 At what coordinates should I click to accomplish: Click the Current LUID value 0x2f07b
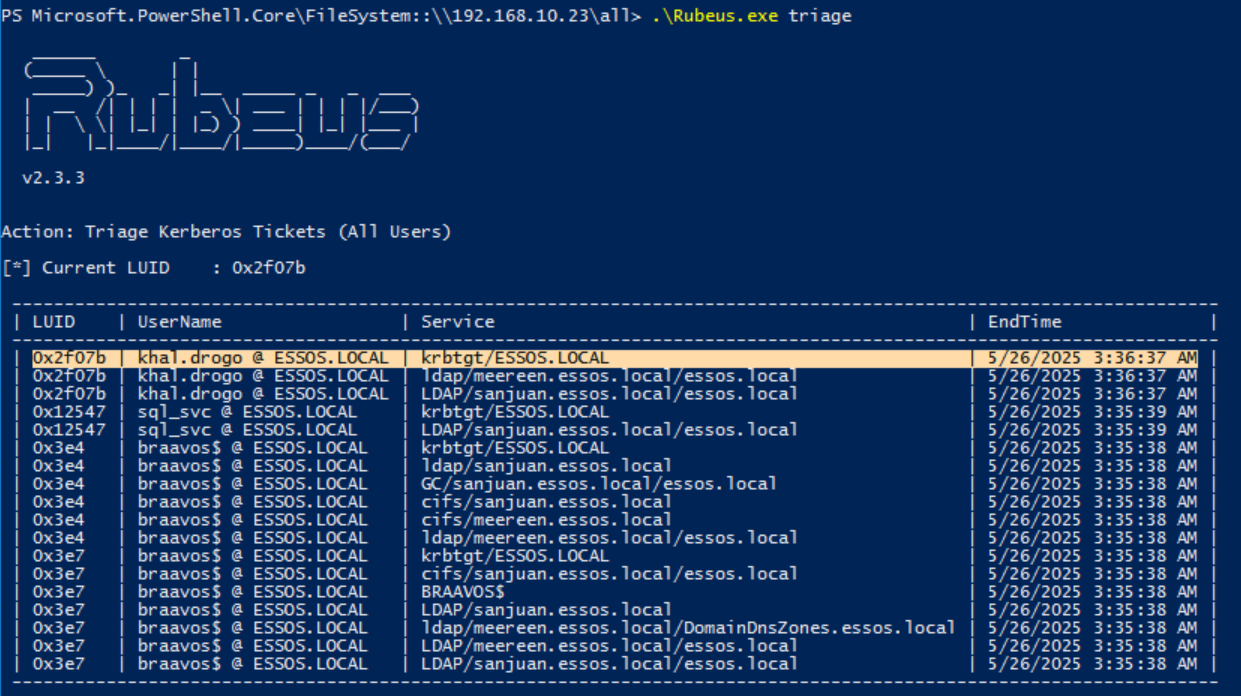point(269,268)
